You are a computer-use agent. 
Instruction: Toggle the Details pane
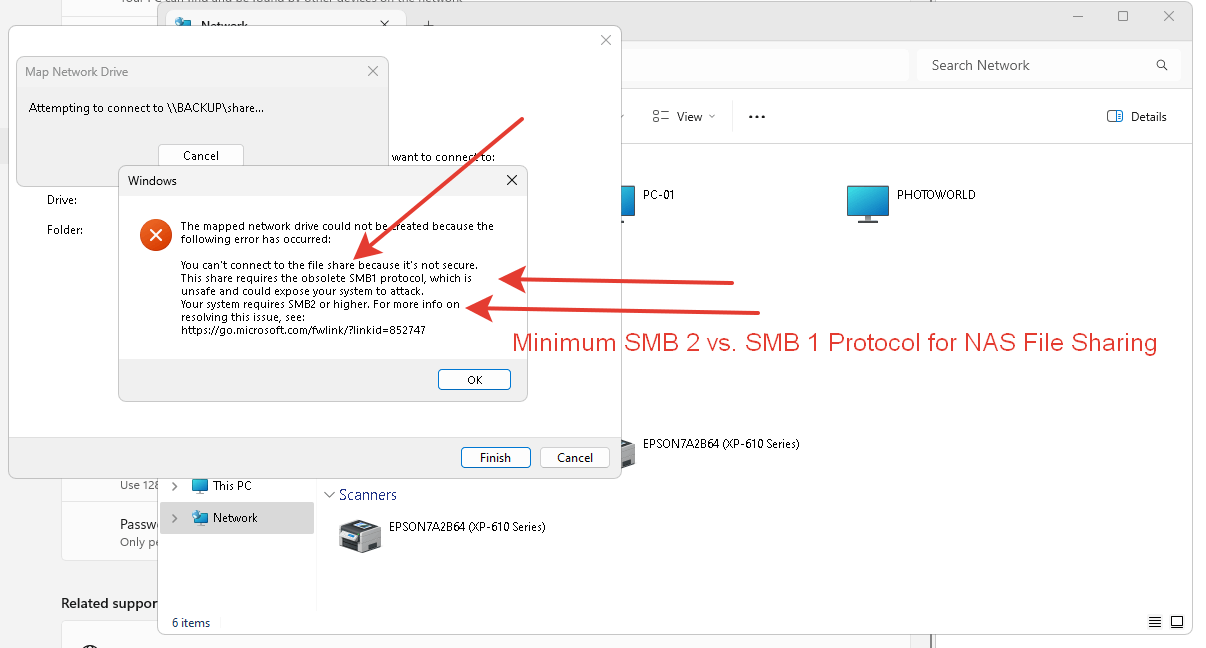click(1137, 117)
